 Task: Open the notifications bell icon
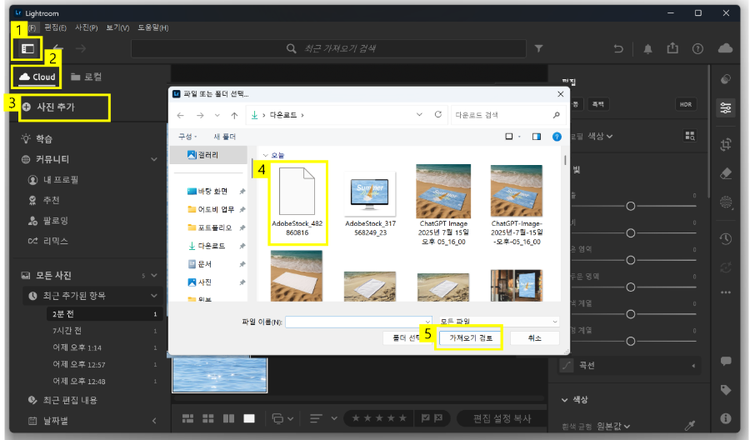click(648, 49)
